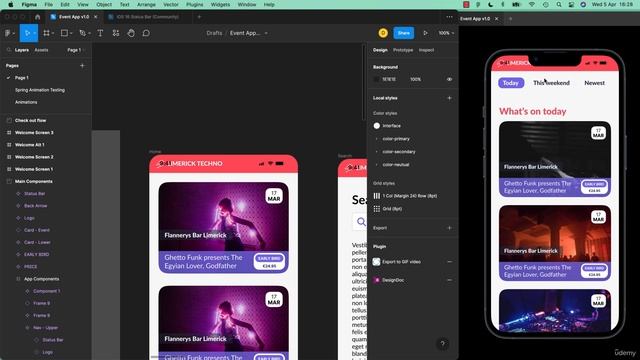Click the user avatar in toolbar
Viewport: 640px width, 360px height.
click(x=383, y=33)
